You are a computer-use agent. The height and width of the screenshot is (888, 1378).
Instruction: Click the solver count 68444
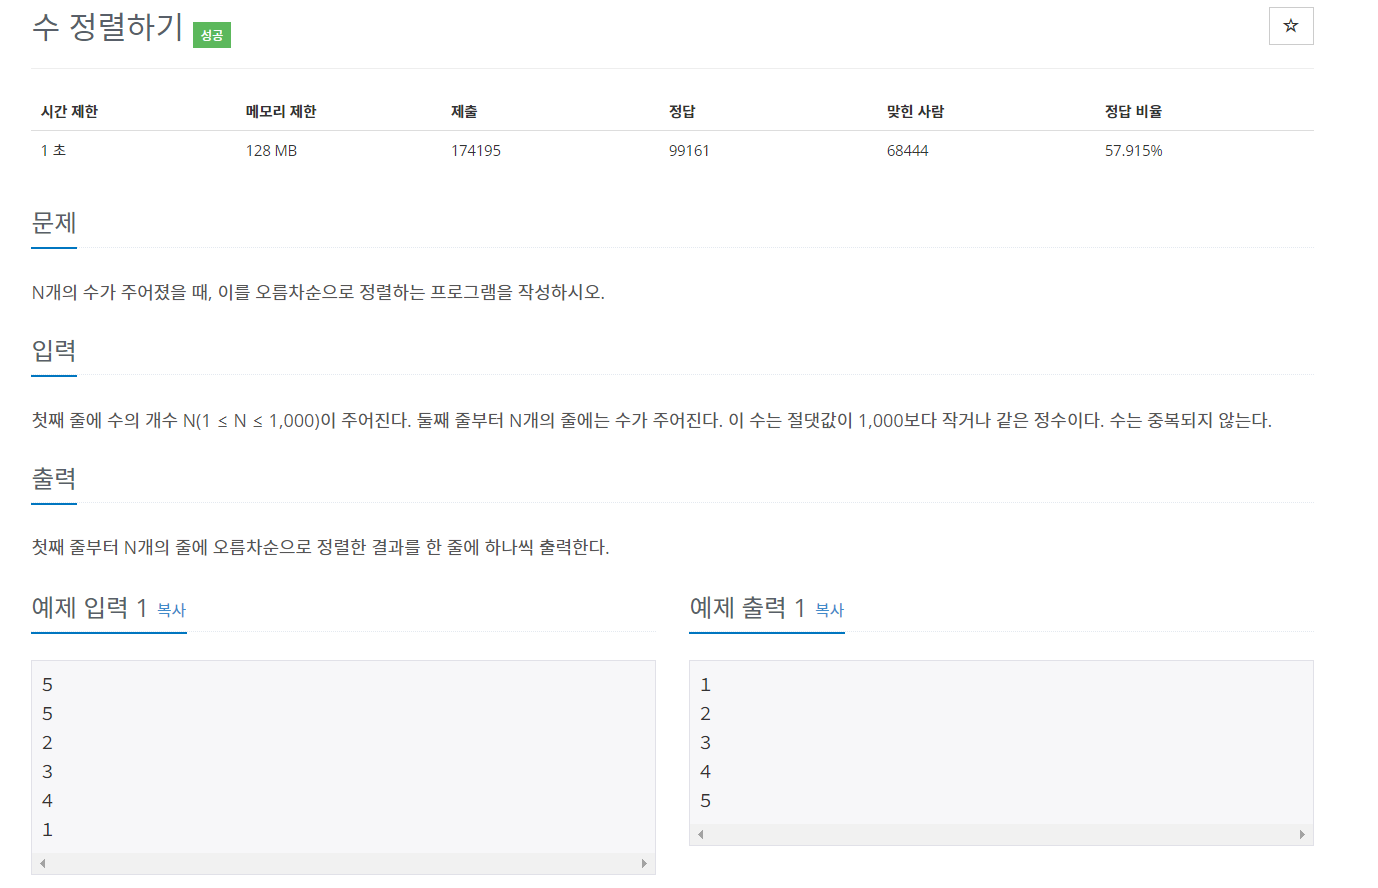907,150
